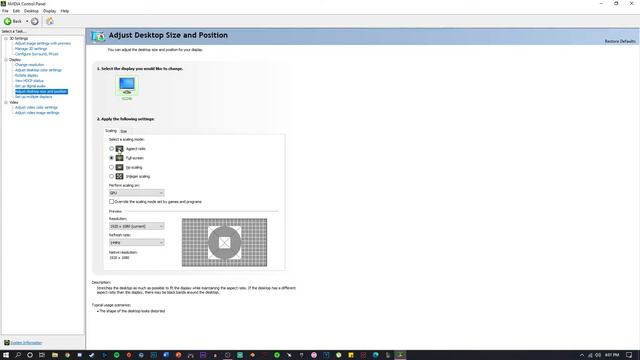
Task: Open the Edit menu
Action: (x=16, y=11)
